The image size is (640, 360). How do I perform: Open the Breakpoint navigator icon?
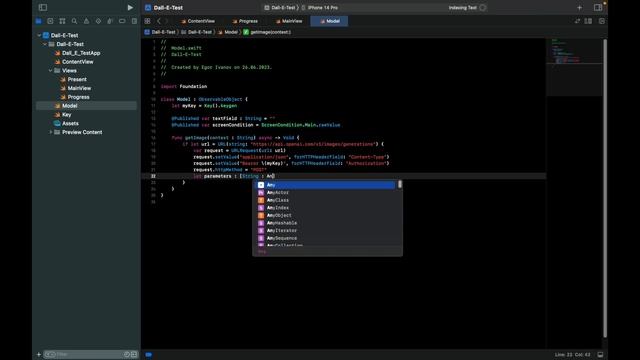[x=122, y=21]
